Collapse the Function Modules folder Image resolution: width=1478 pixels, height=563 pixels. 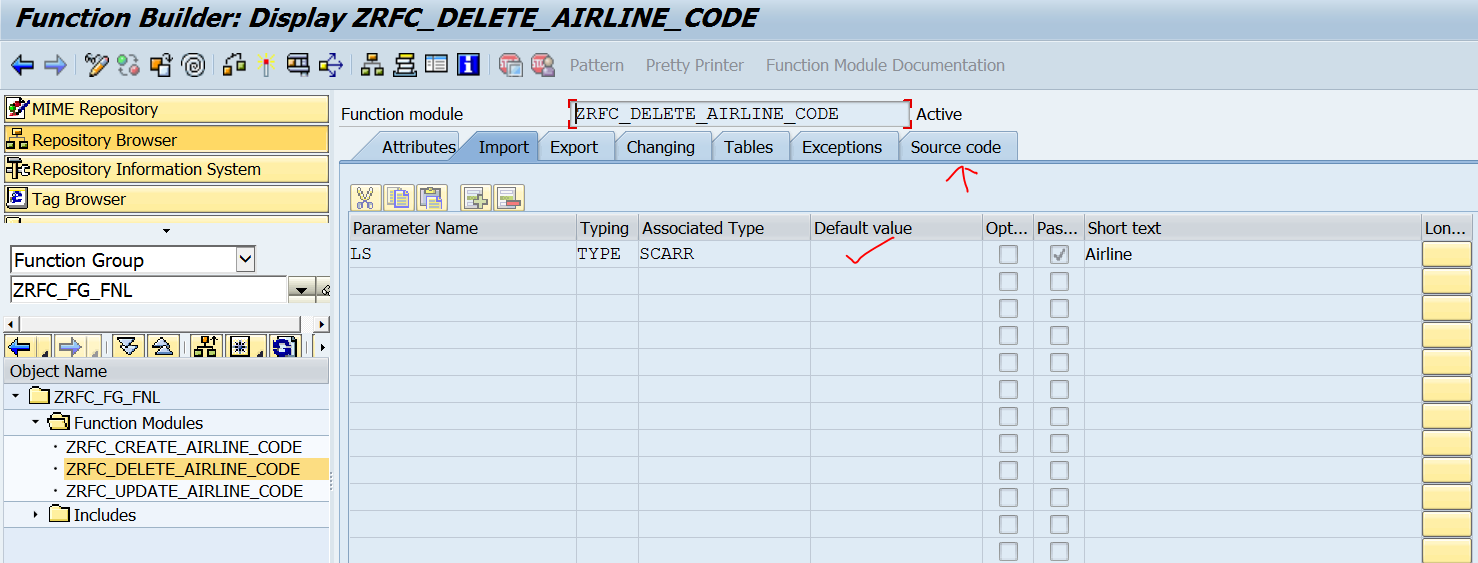[x=36, y=422]
